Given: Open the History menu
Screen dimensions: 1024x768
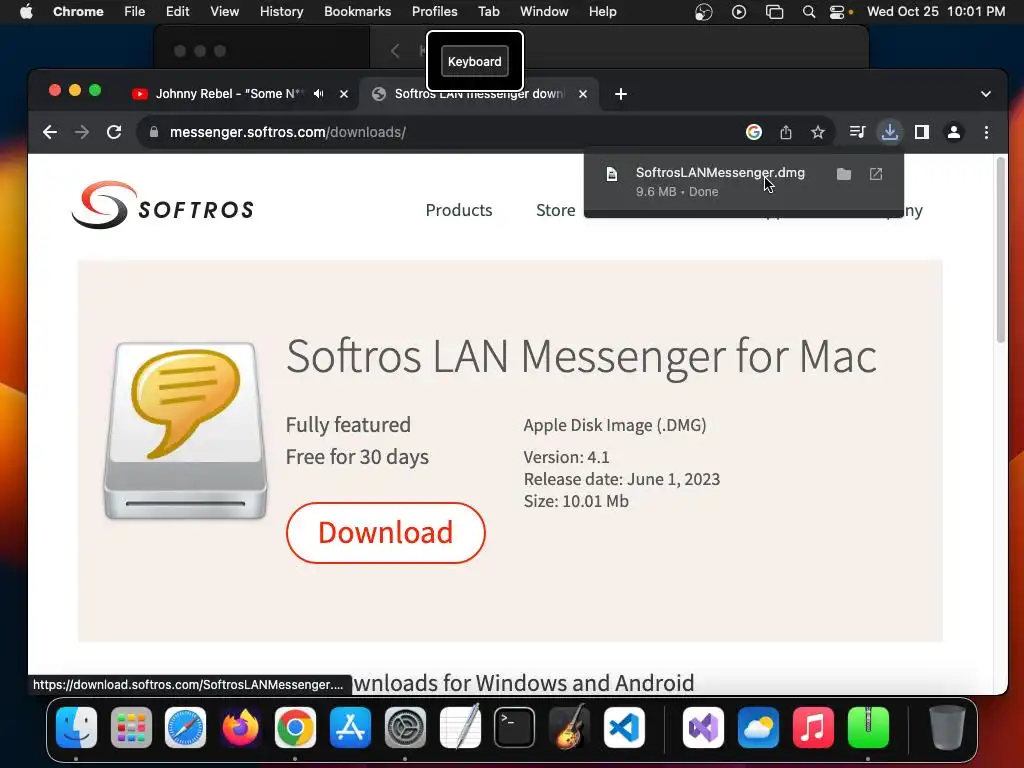Looking at the screenshot, I should point(281,12).
